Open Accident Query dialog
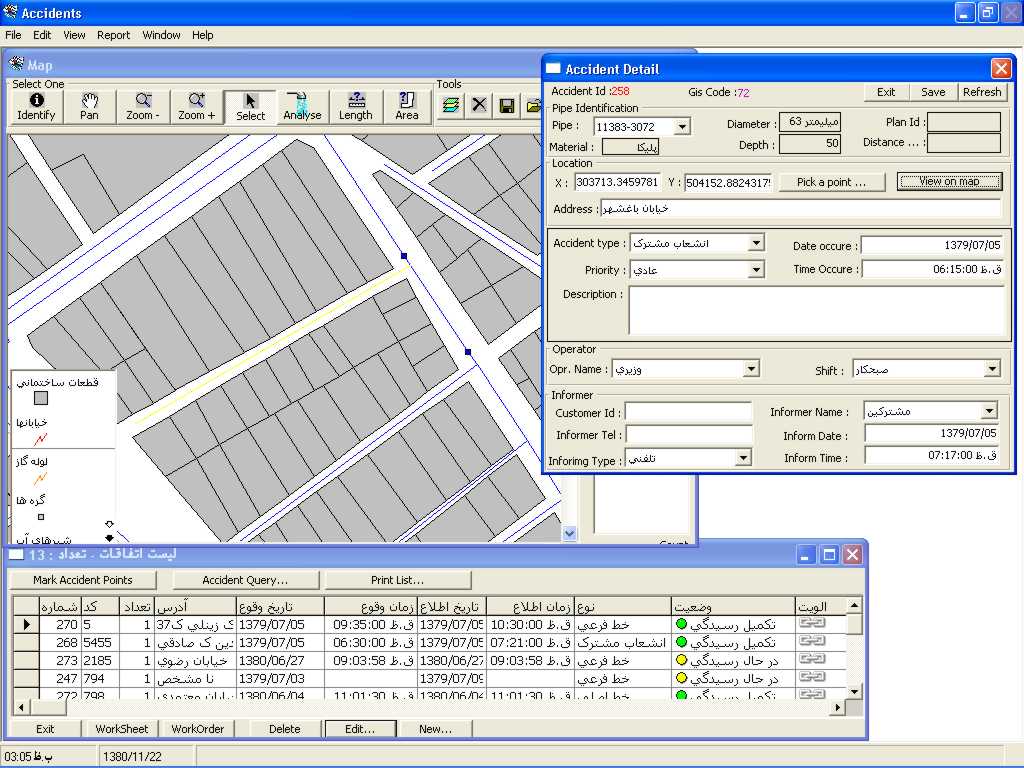This screenshot has height=768, width=1024. pyautogui.click(x=245, y=580)
